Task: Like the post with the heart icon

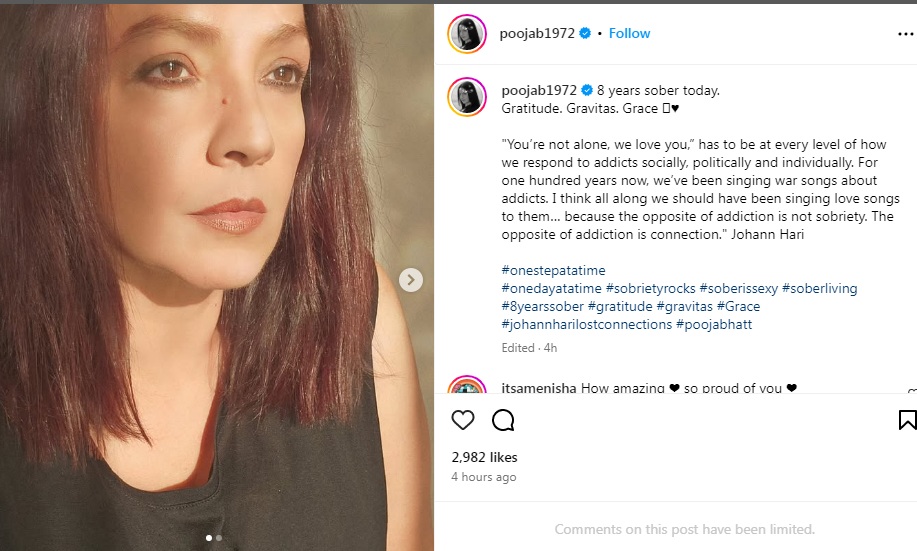Action: 462,420
